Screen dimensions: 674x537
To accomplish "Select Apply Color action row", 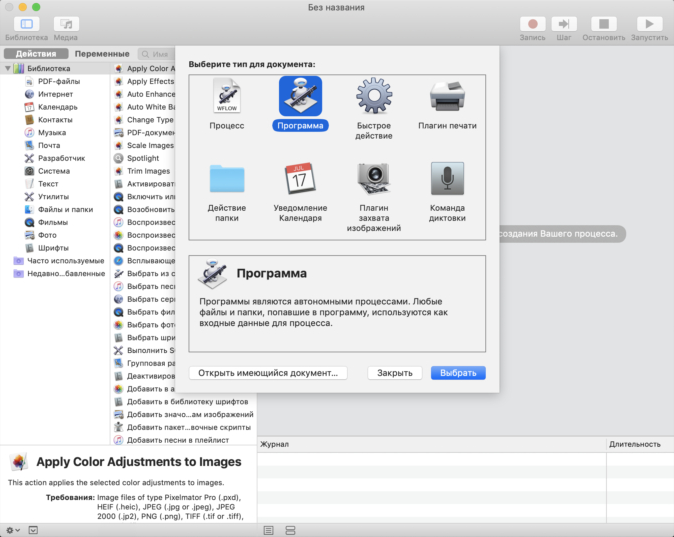I will pyautogui.click(x=144, y=68).
